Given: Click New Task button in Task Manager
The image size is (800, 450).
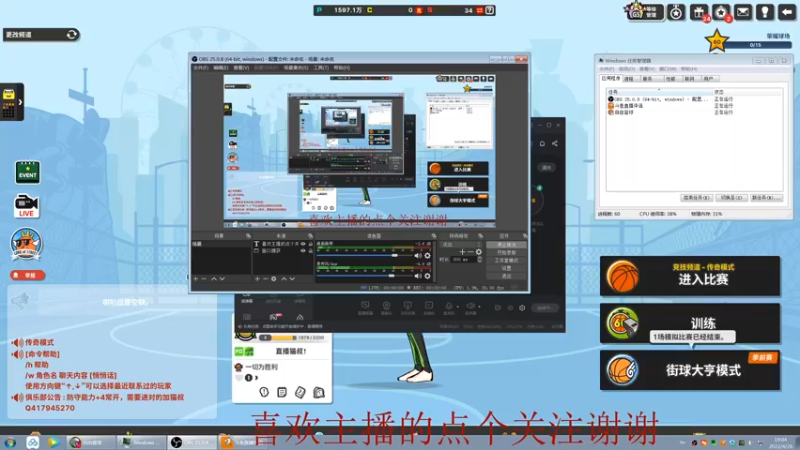Looking at the screenshot, I should (x=766, y=197).
